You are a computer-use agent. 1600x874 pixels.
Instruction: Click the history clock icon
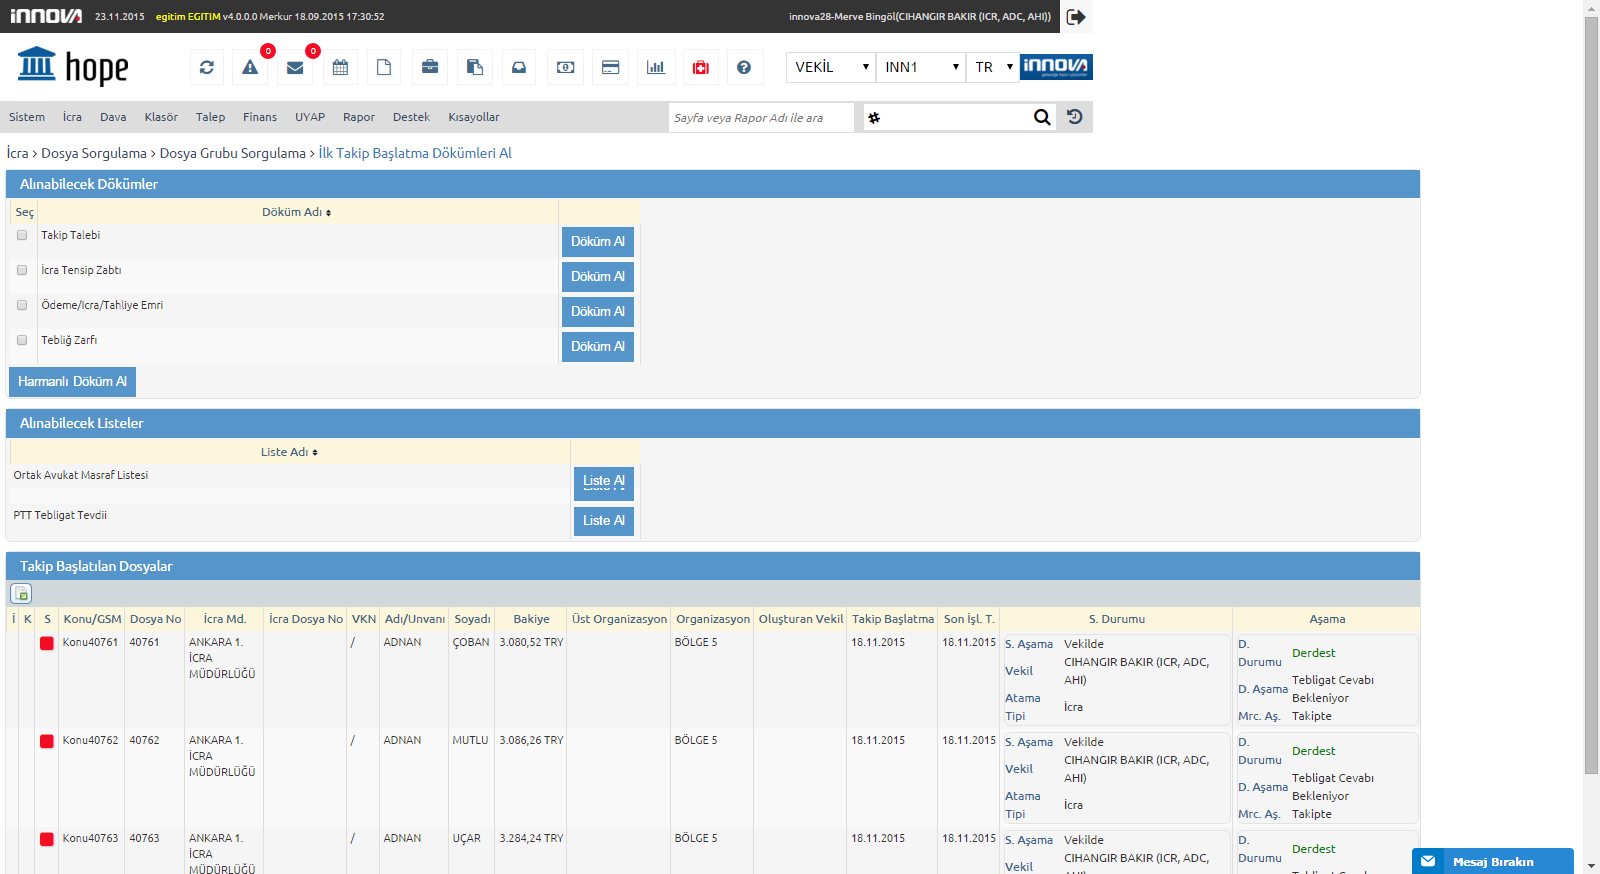point(1075,117)
